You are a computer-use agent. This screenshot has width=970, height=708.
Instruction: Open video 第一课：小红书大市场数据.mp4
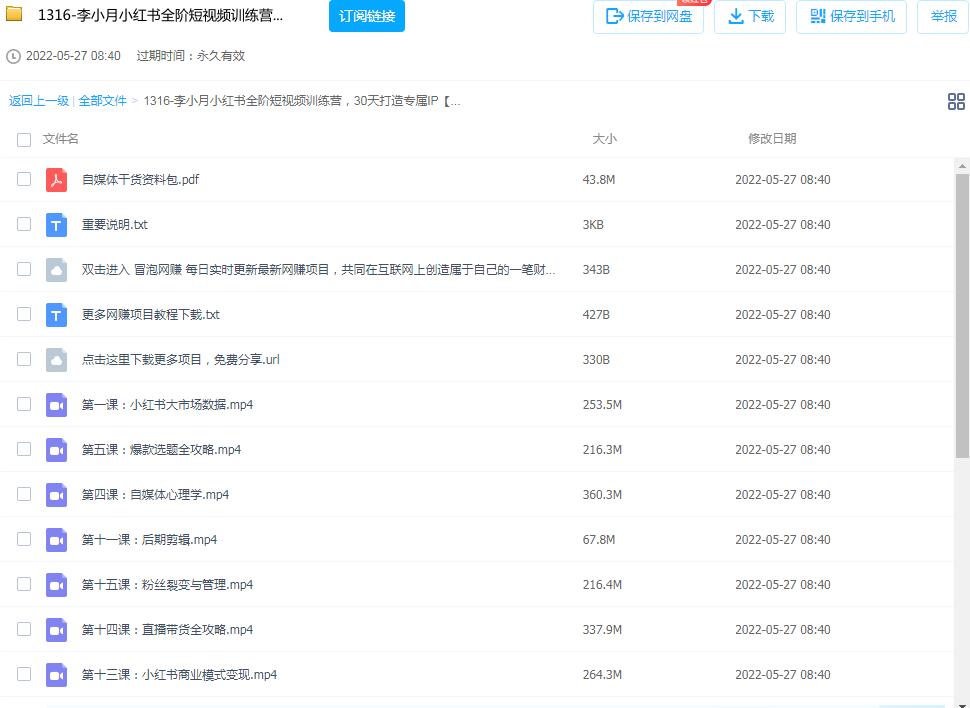(x=168, y=405)
